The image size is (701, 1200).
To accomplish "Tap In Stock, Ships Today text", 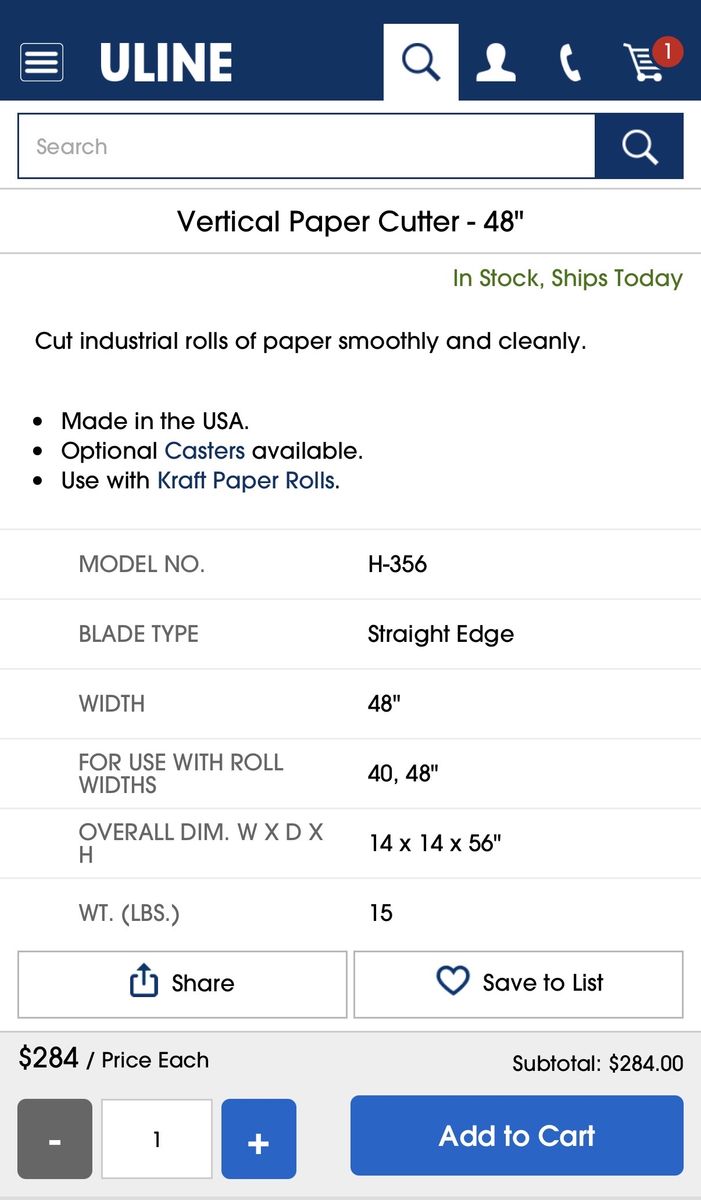I will [x=567, y=278].
